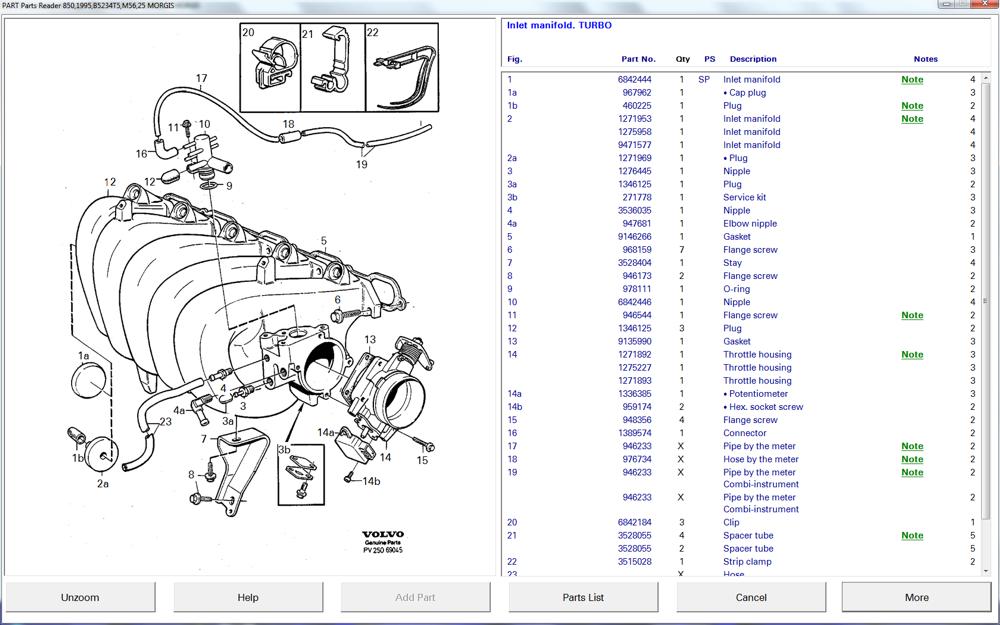1000x625 pixels.
Task: Open Note for Throttle housing 1271892
Action: (x=912, y=355)
